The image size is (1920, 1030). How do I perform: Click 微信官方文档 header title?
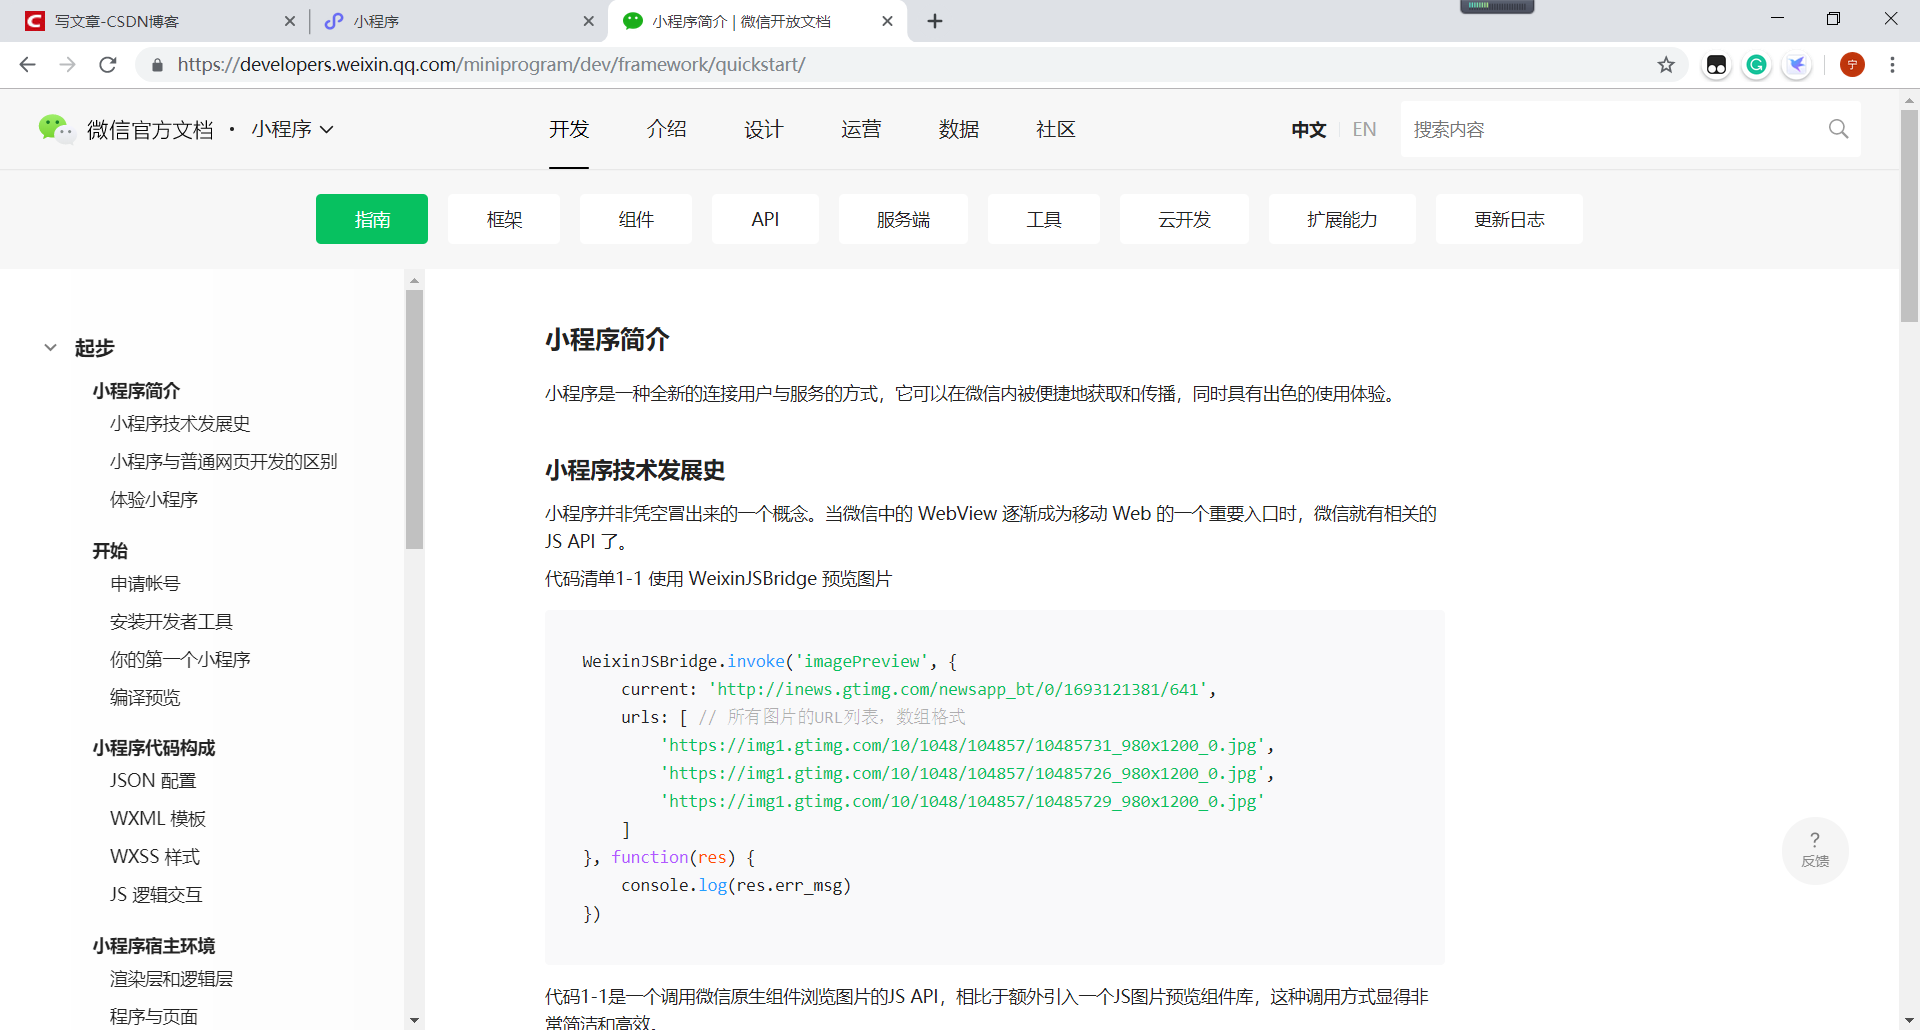(x=150, y=130)
